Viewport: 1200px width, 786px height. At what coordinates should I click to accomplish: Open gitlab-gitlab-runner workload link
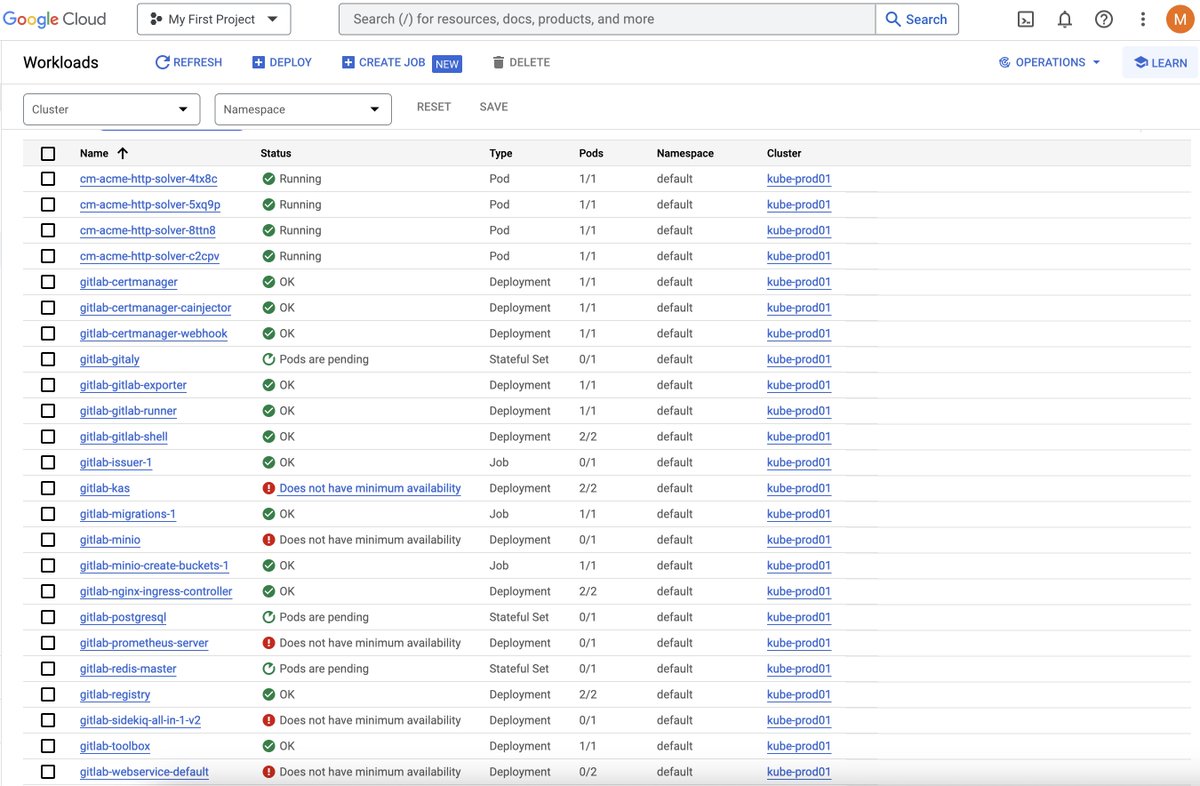pos(128,411)
